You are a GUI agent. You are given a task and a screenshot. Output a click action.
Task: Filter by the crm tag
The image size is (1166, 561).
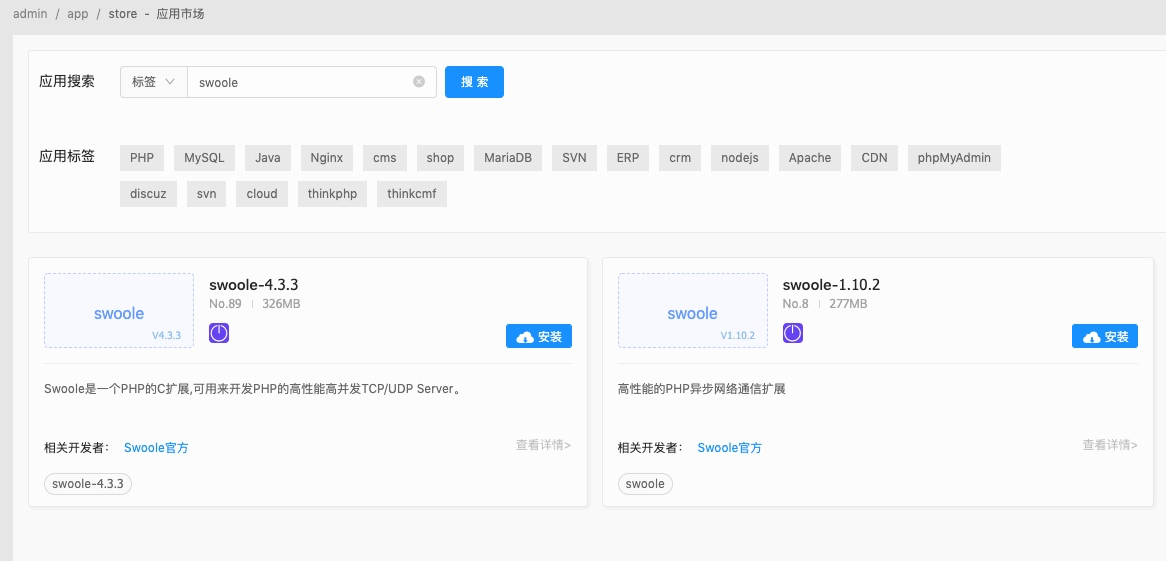tap(680, 158)
